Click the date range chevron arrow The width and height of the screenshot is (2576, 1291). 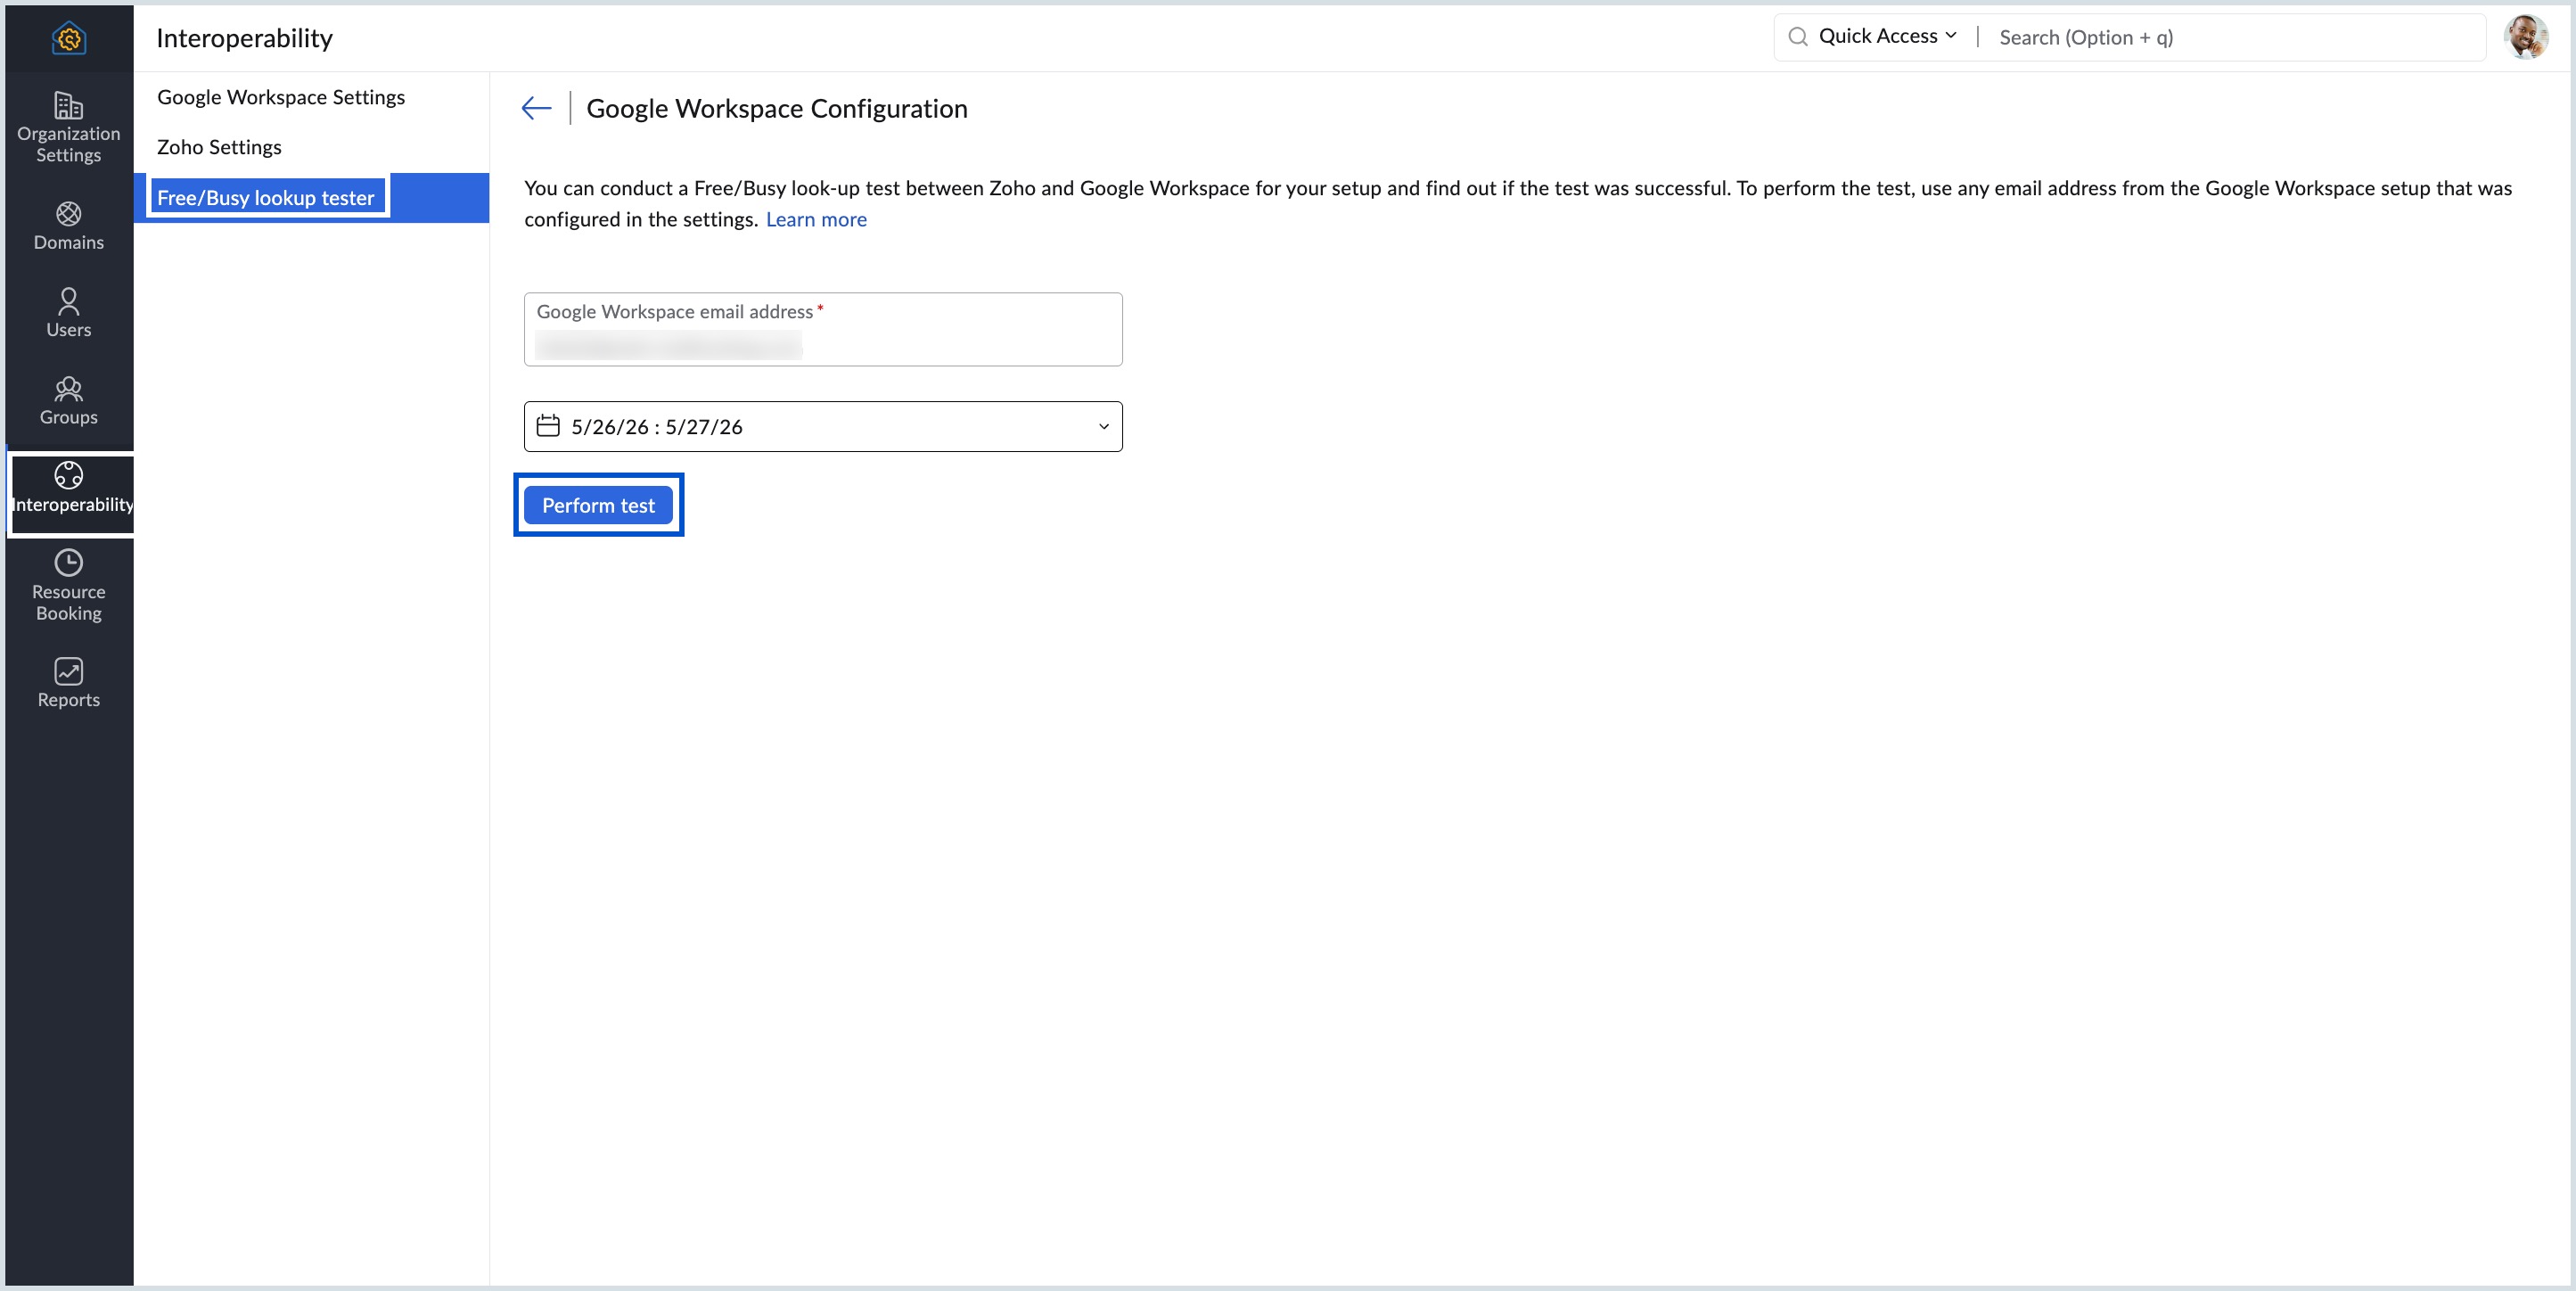[x=1103, y=427]
